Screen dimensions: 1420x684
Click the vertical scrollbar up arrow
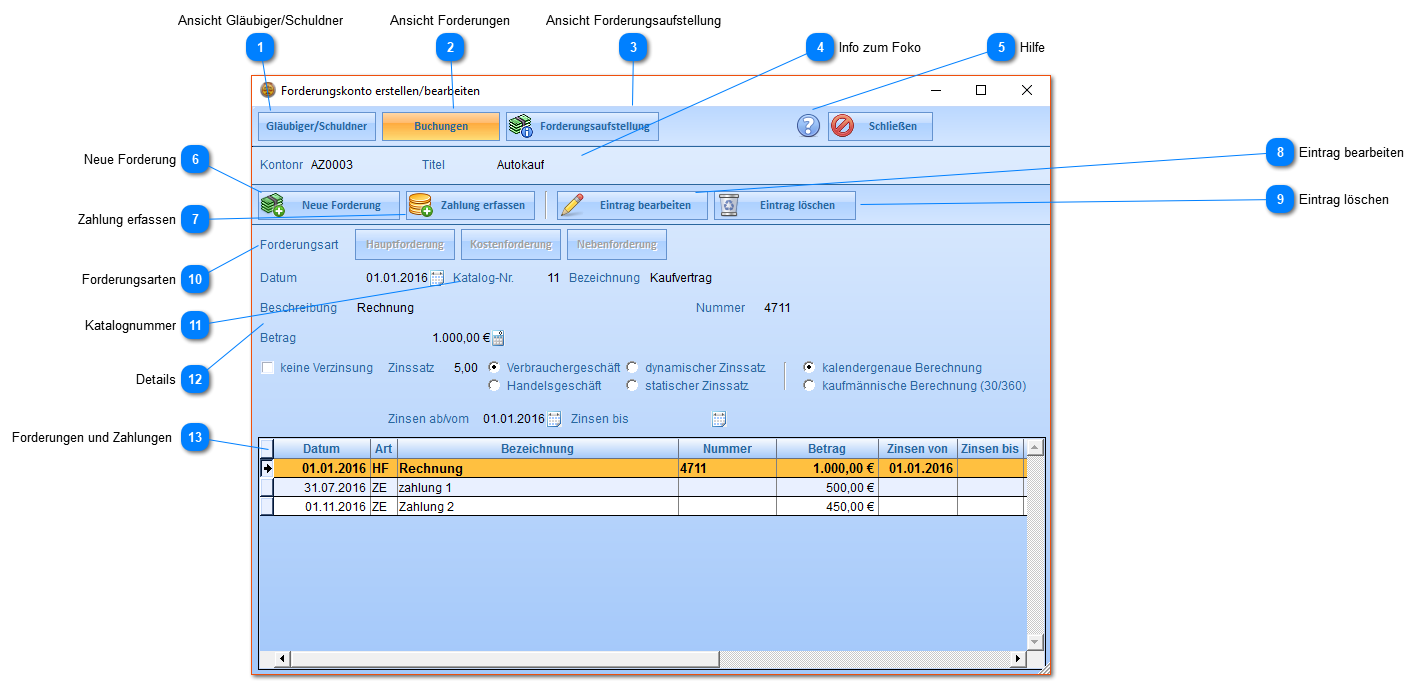coord(1035,447)
